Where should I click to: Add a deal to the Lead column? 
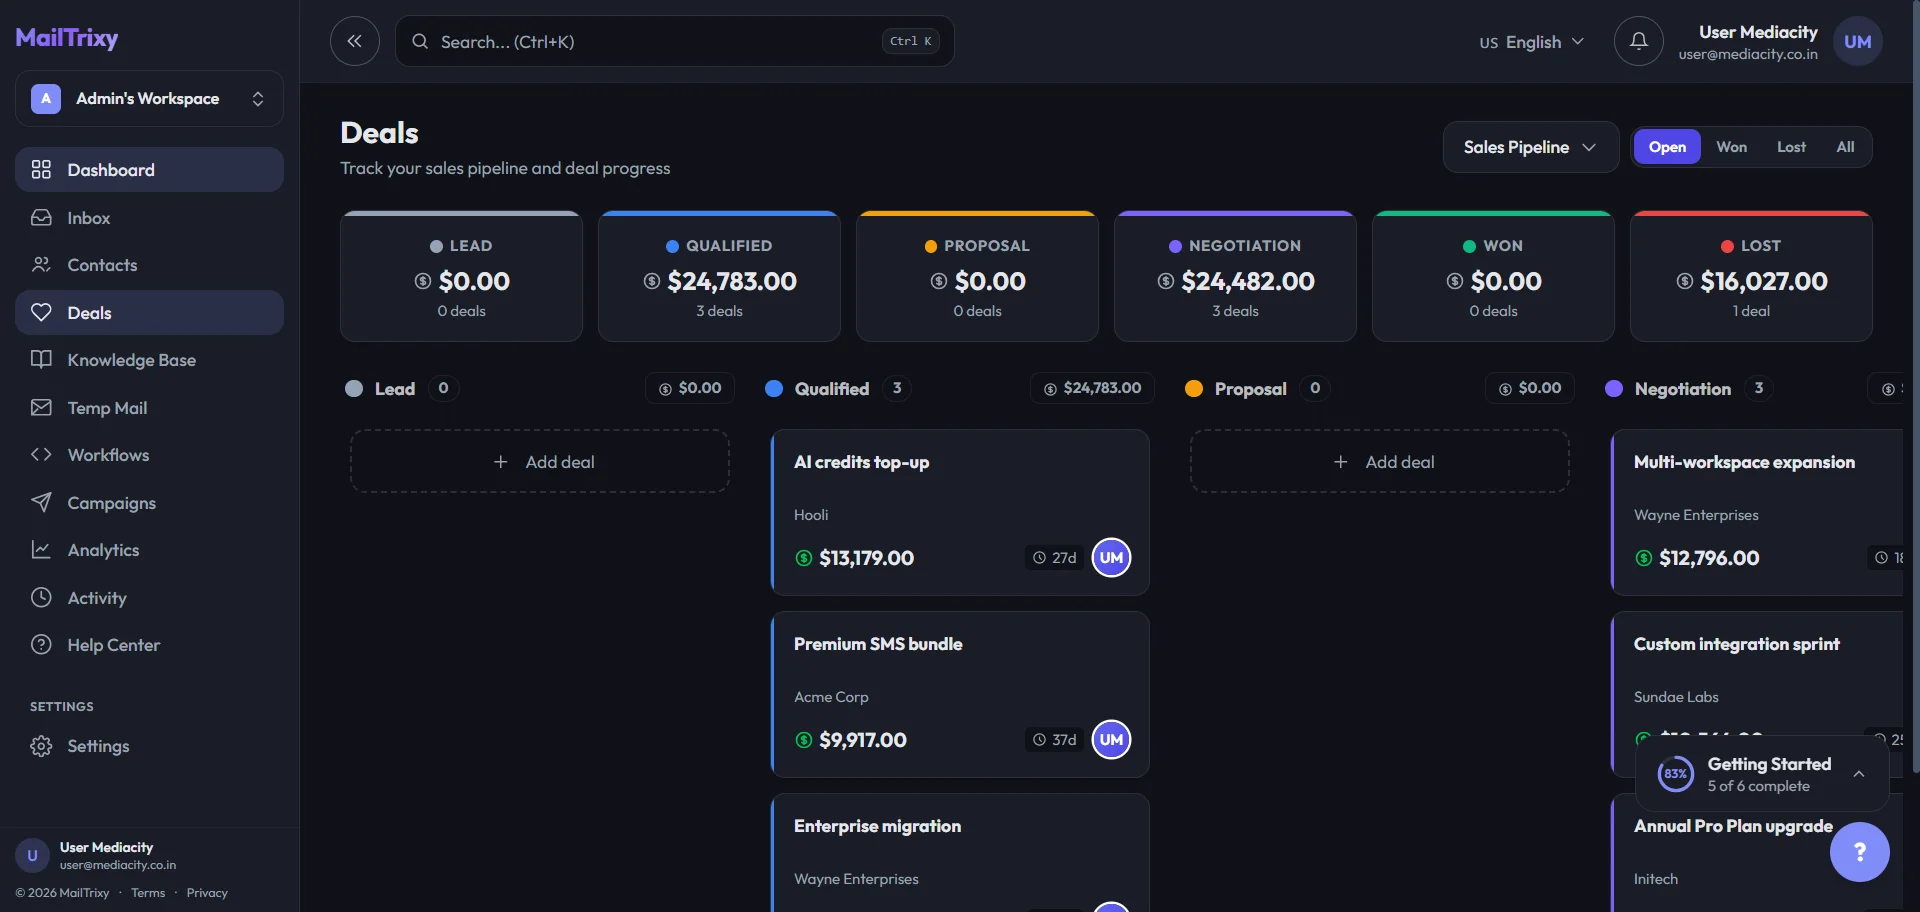(540, 462)
